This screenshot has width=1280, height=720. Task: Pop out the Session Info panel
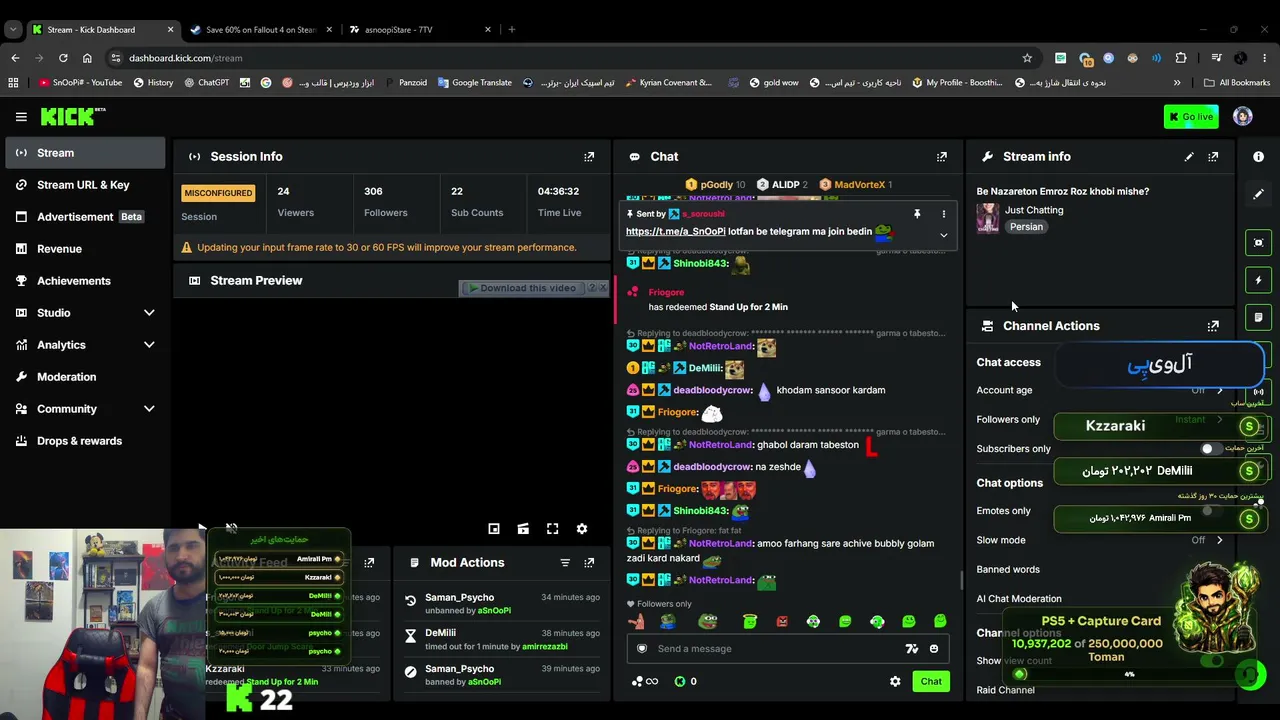(x=589, y=157)
